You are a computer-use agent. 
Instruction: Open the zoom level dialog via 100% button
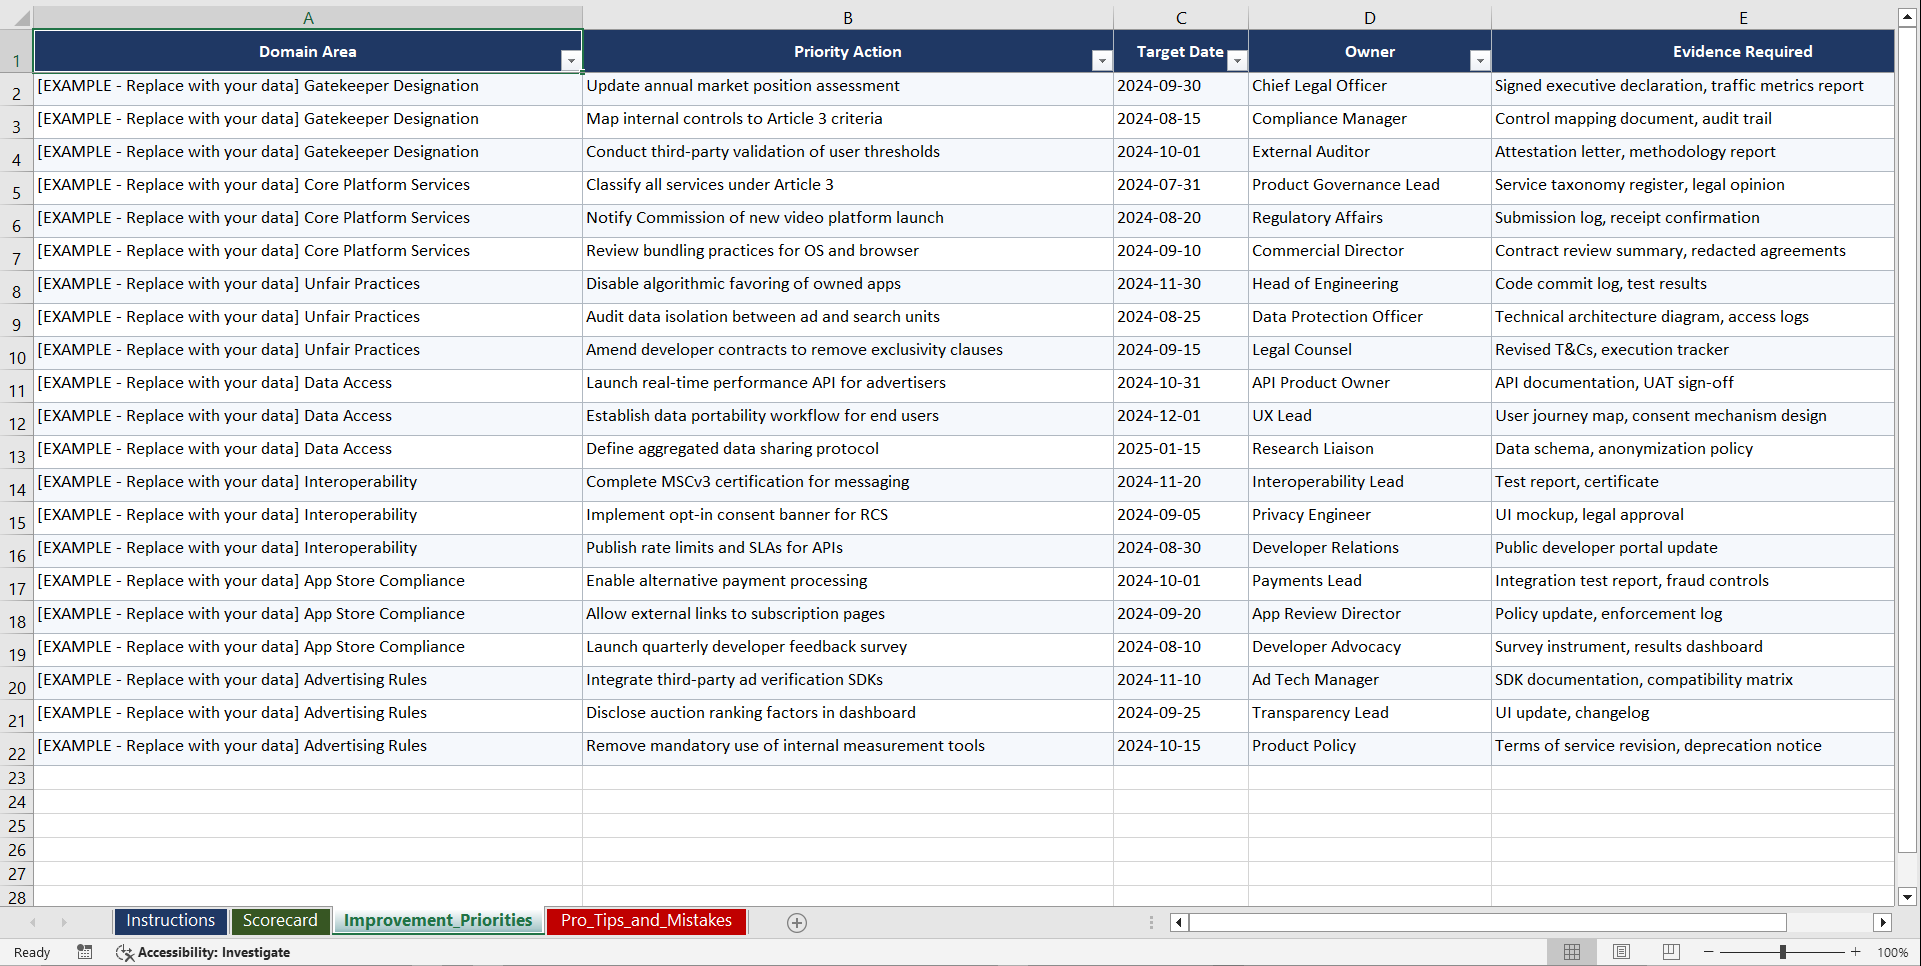(x=1893, y=952)
